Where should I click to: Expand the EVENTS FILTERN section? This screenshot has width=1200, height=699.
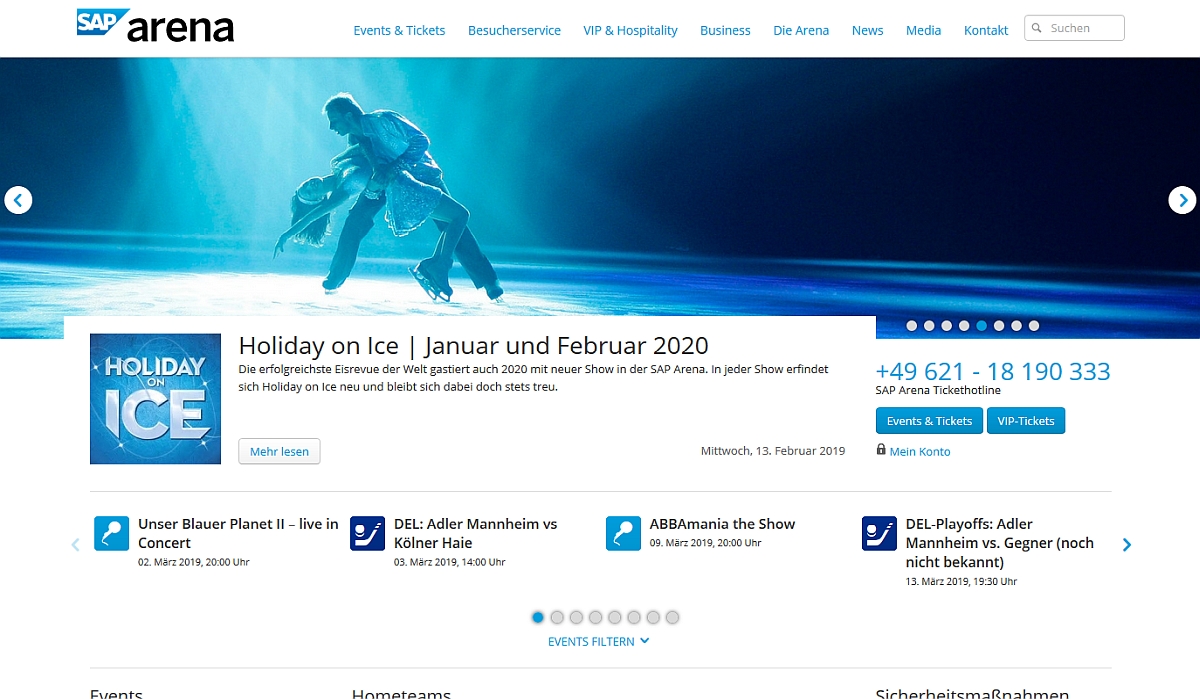[x=599, y=641]
